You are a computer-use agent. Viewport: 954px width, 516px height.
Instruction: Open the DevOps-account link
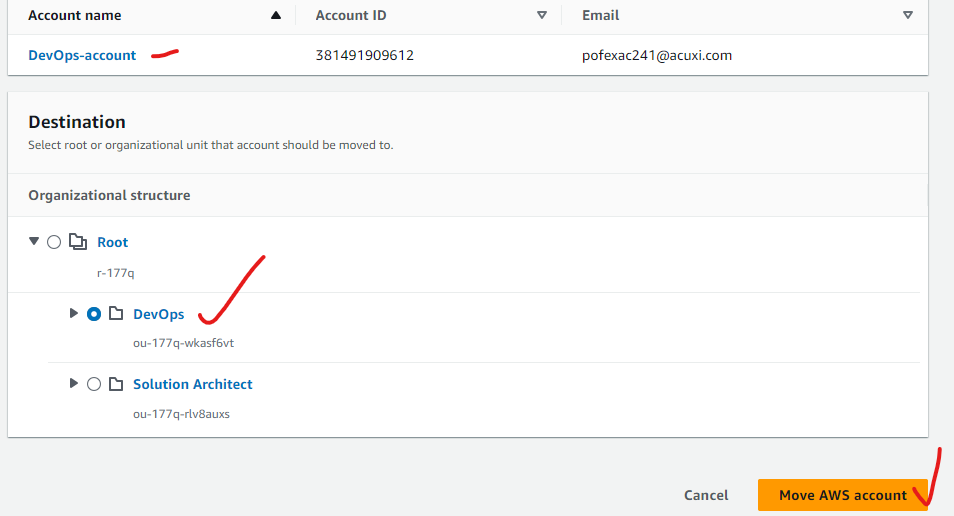tap(82, 56)
